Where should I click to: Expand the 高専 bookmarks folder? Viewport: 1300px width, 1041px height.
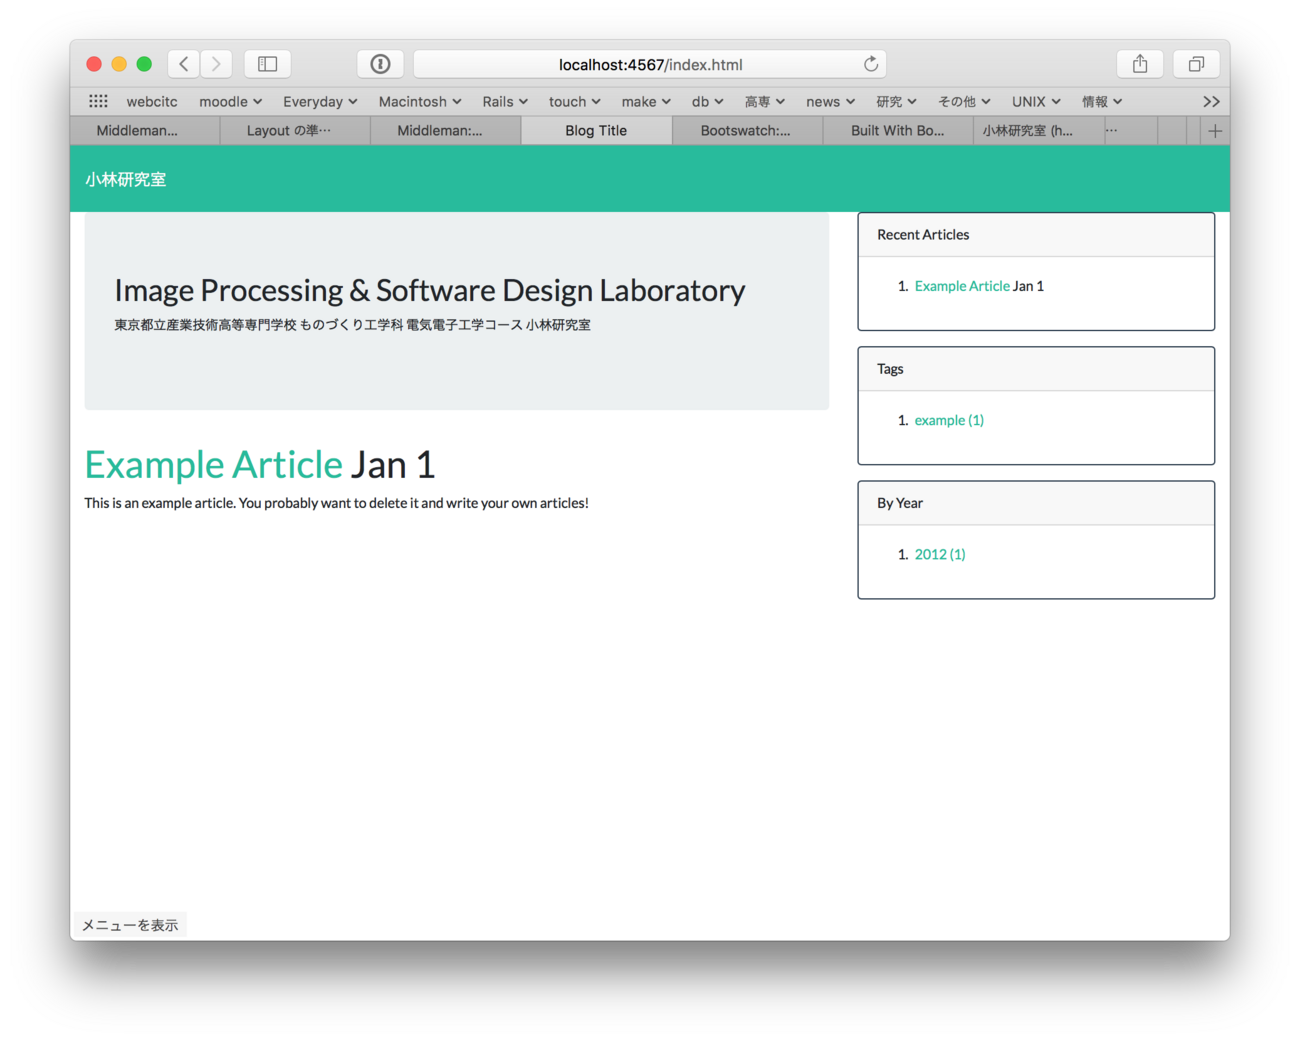(765, 101)
